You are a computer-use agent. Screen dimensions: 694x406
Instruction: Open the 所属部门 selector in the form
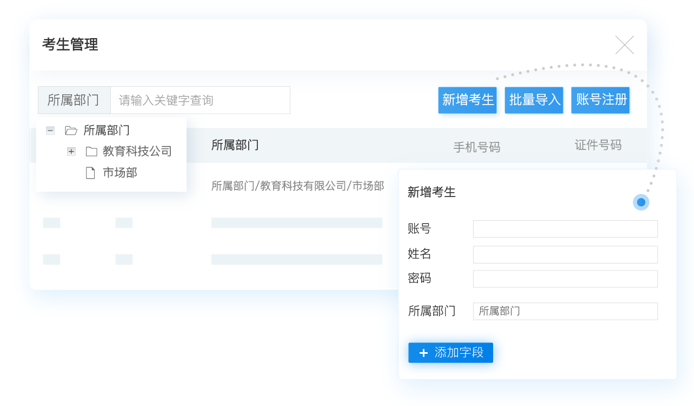tap(565, 311)
